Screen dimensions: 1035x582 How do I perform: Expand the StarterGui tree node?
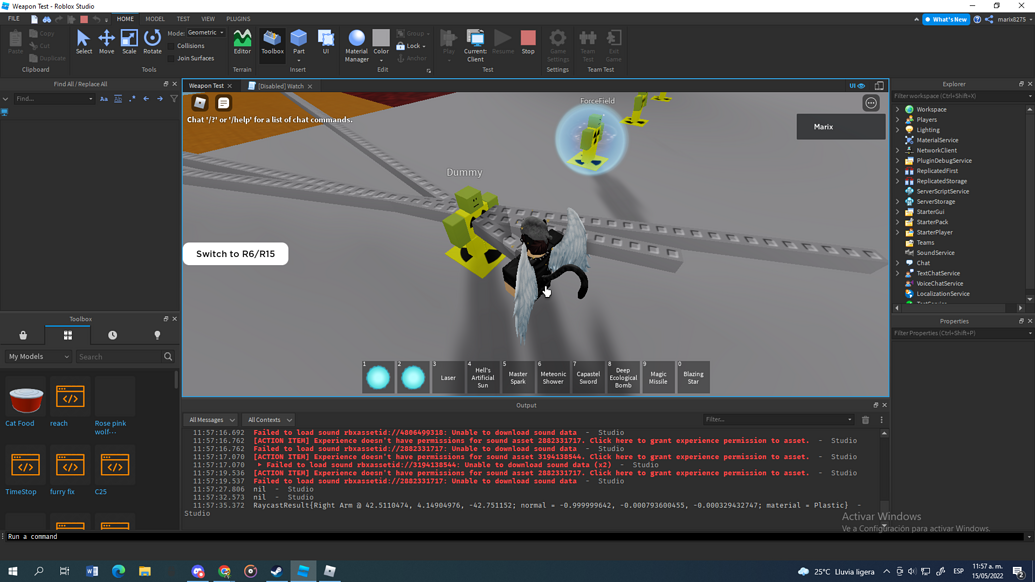tap(897, 212)
